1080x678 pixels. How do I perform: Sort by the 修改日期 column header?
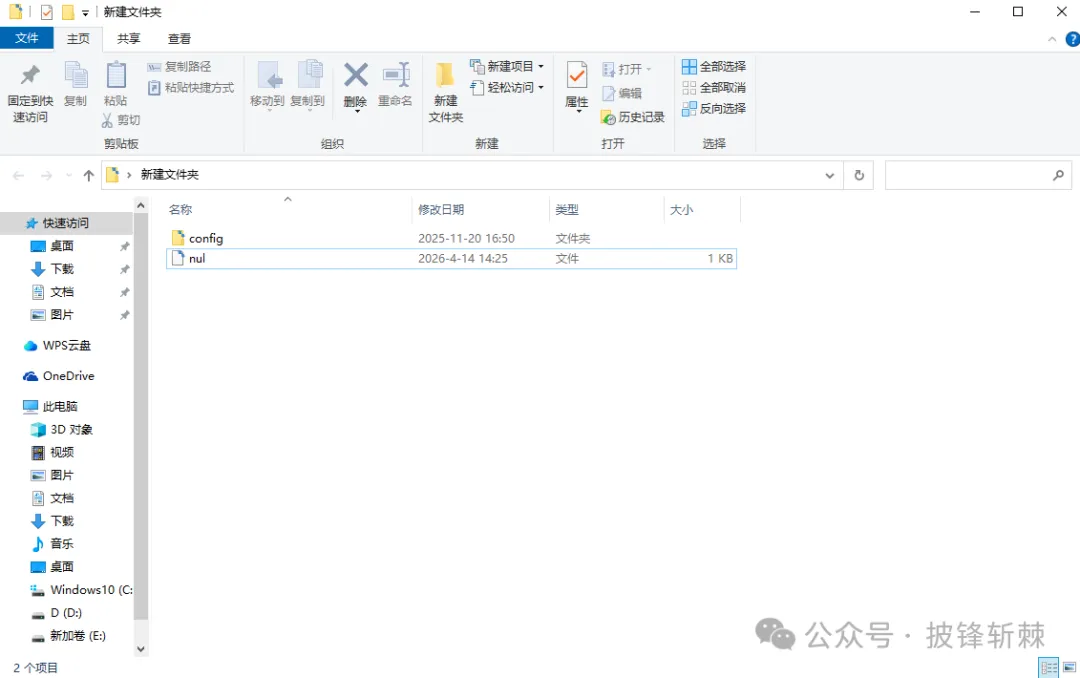pos(441,210)
